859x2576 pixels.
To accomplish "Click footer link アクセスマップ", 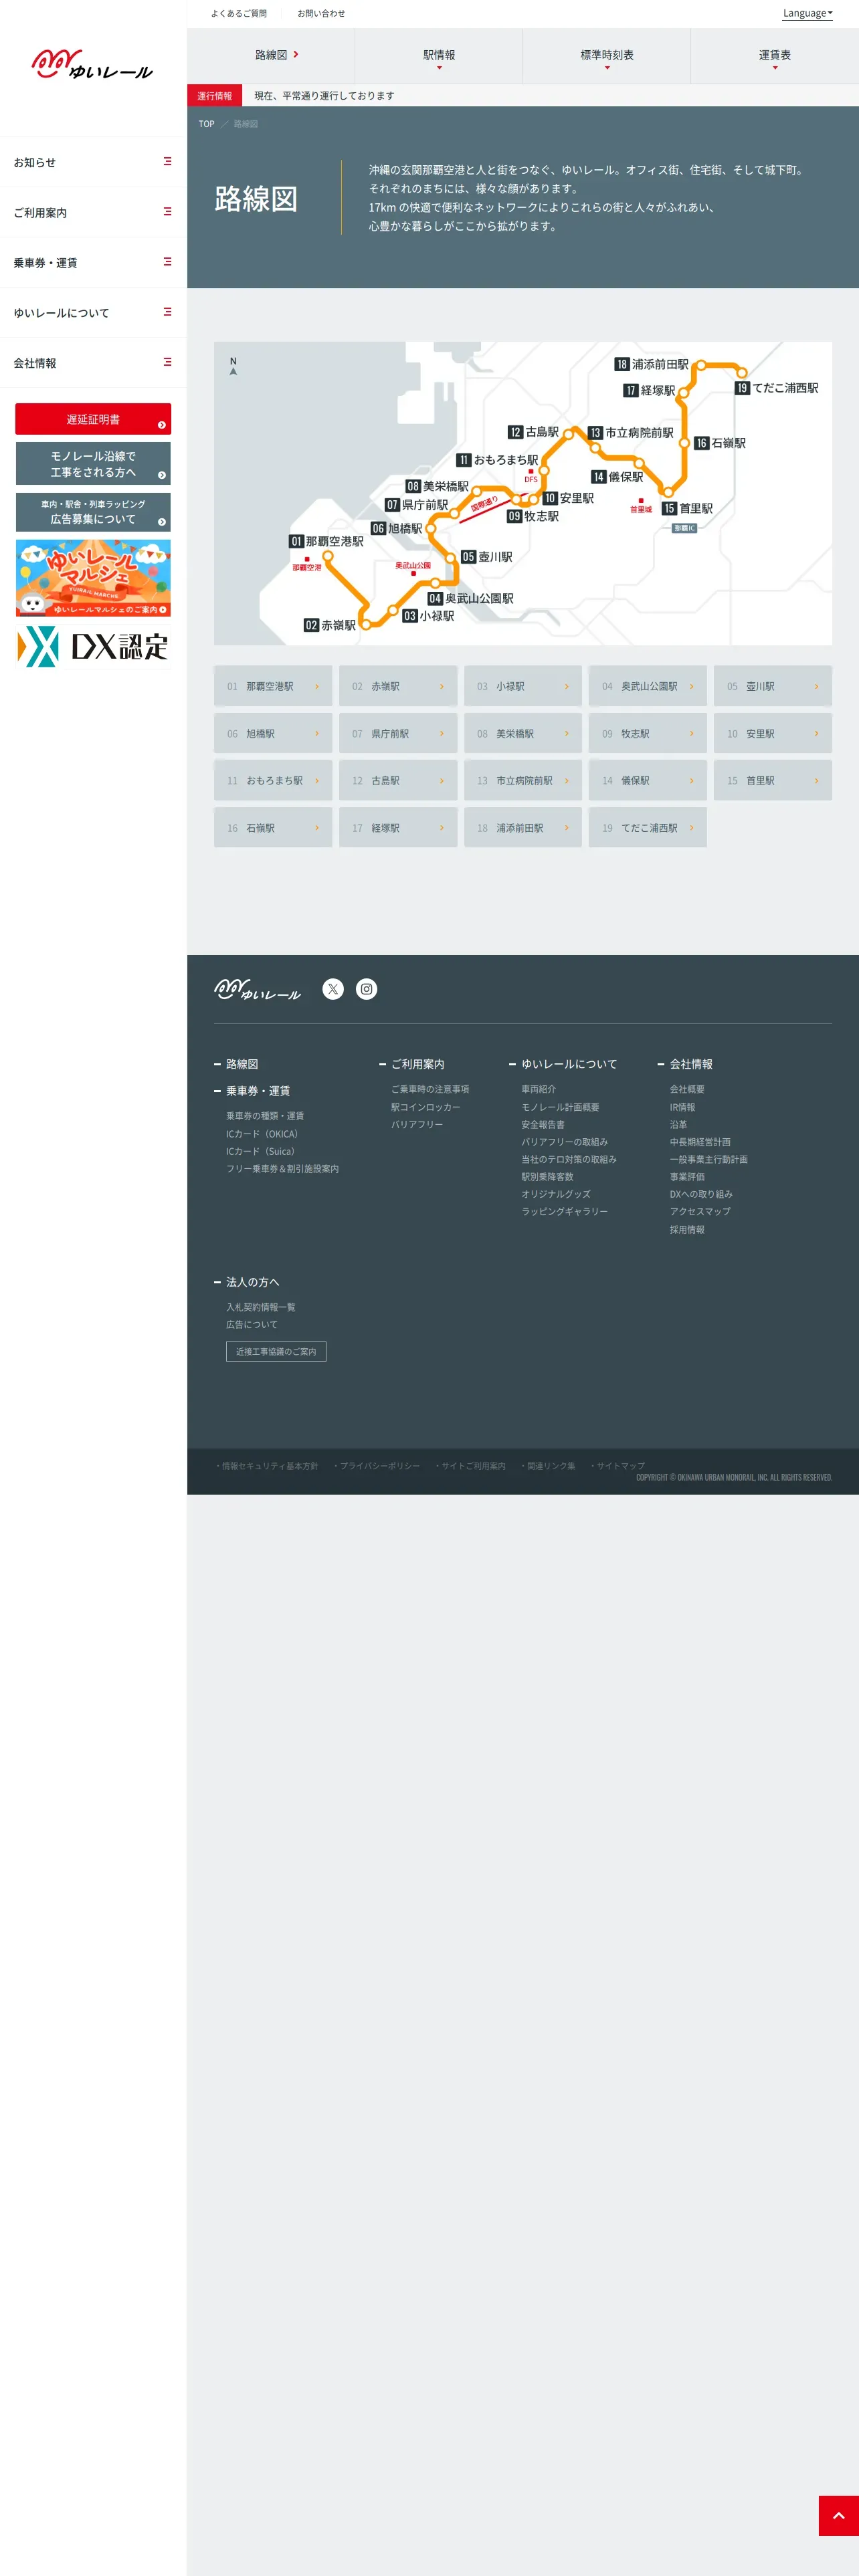I will click(x=700, y=1211).
